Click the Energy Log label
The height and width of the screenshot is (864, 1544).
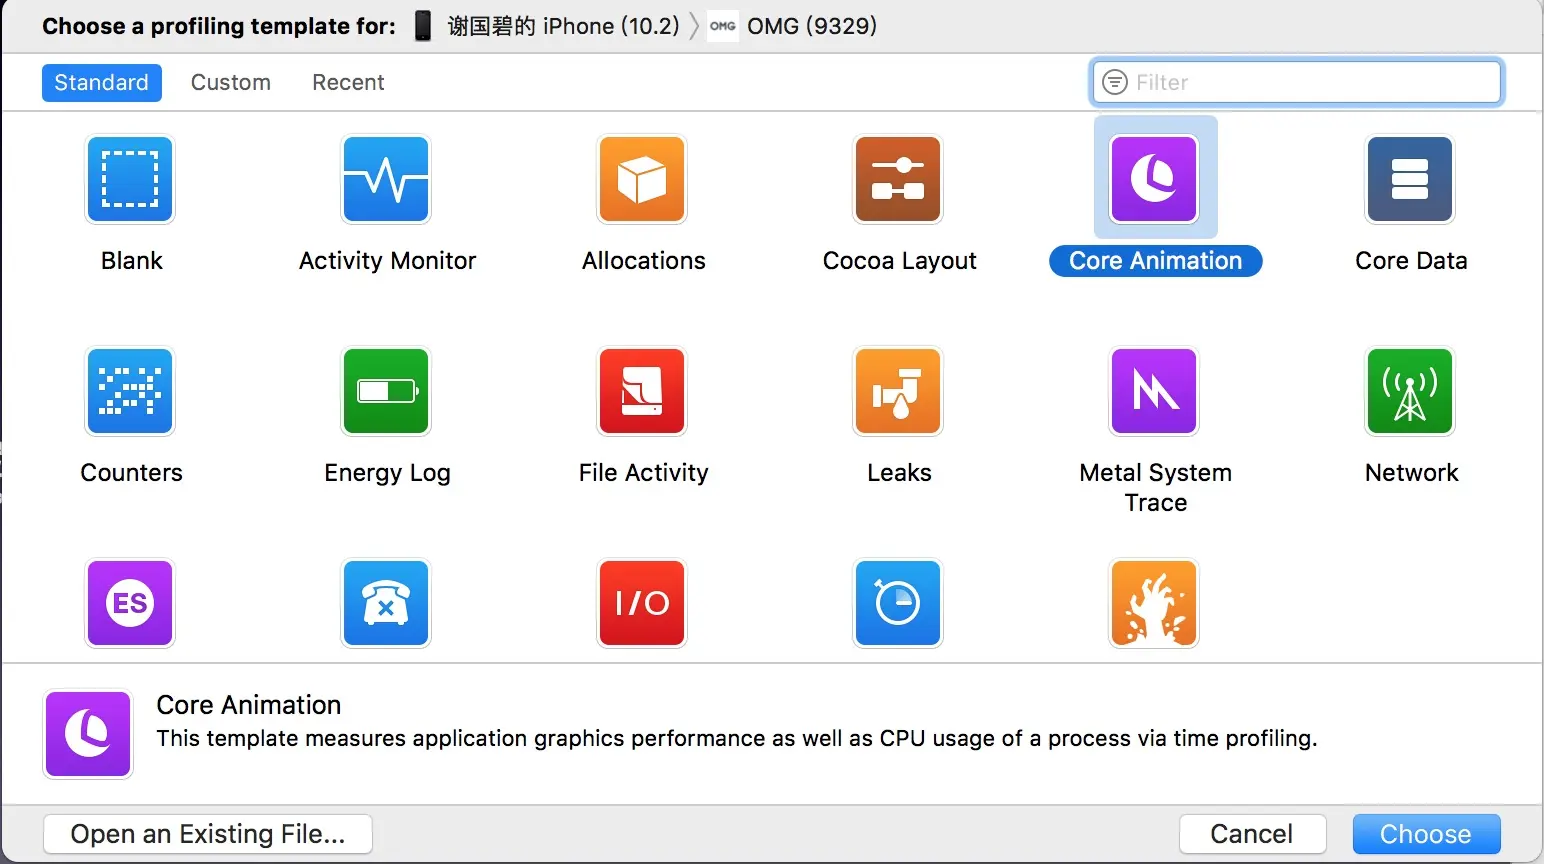(x=388, y=473)
